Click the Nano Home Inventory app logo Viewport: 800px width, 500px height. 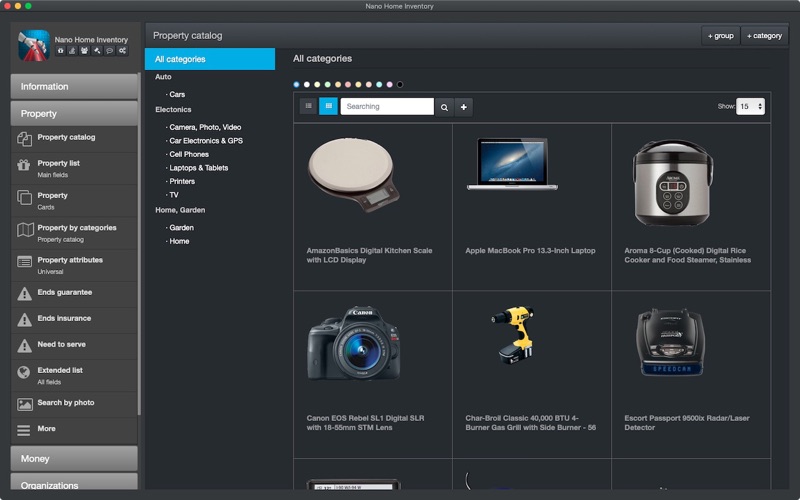(x=34, y=45)
